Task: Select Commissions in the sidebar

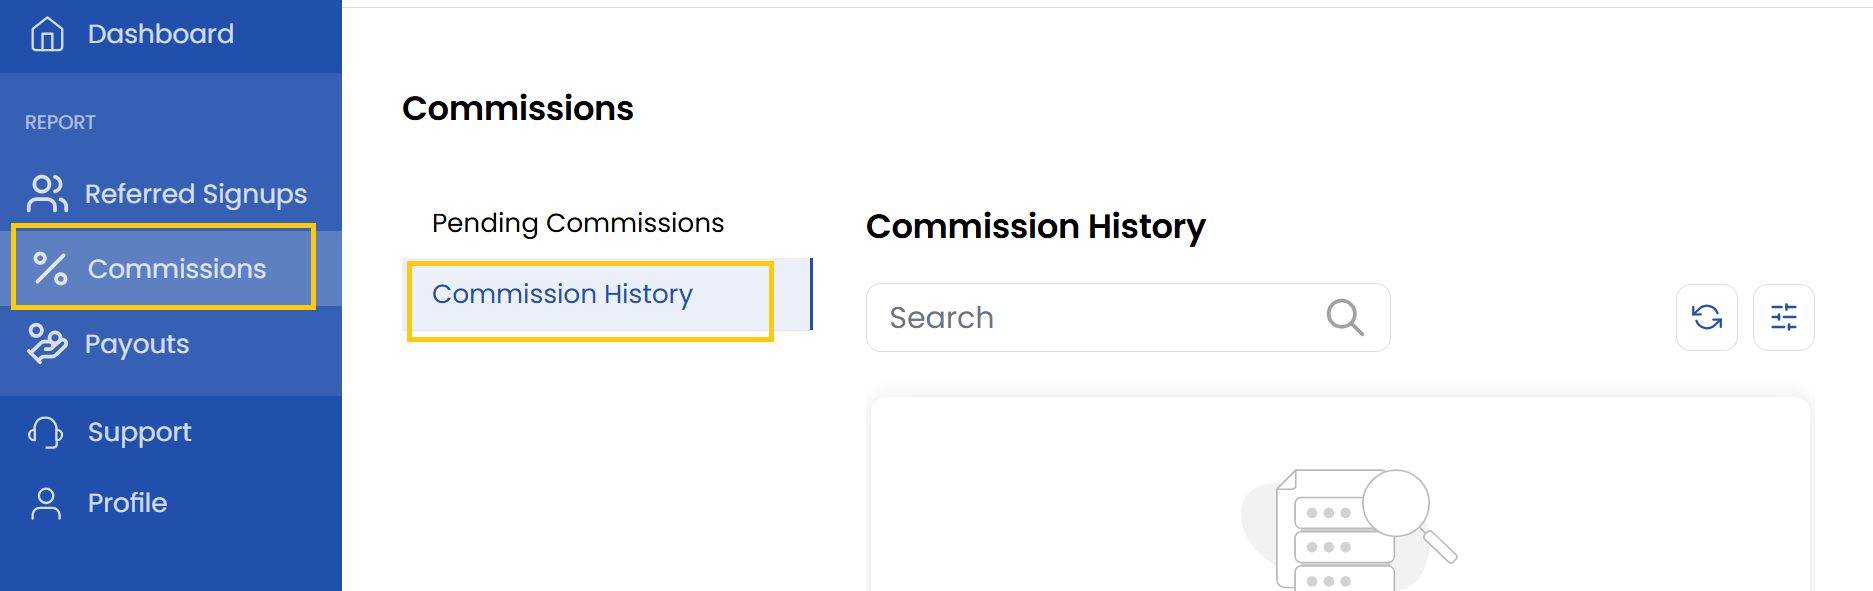Action: click(177, 269)
